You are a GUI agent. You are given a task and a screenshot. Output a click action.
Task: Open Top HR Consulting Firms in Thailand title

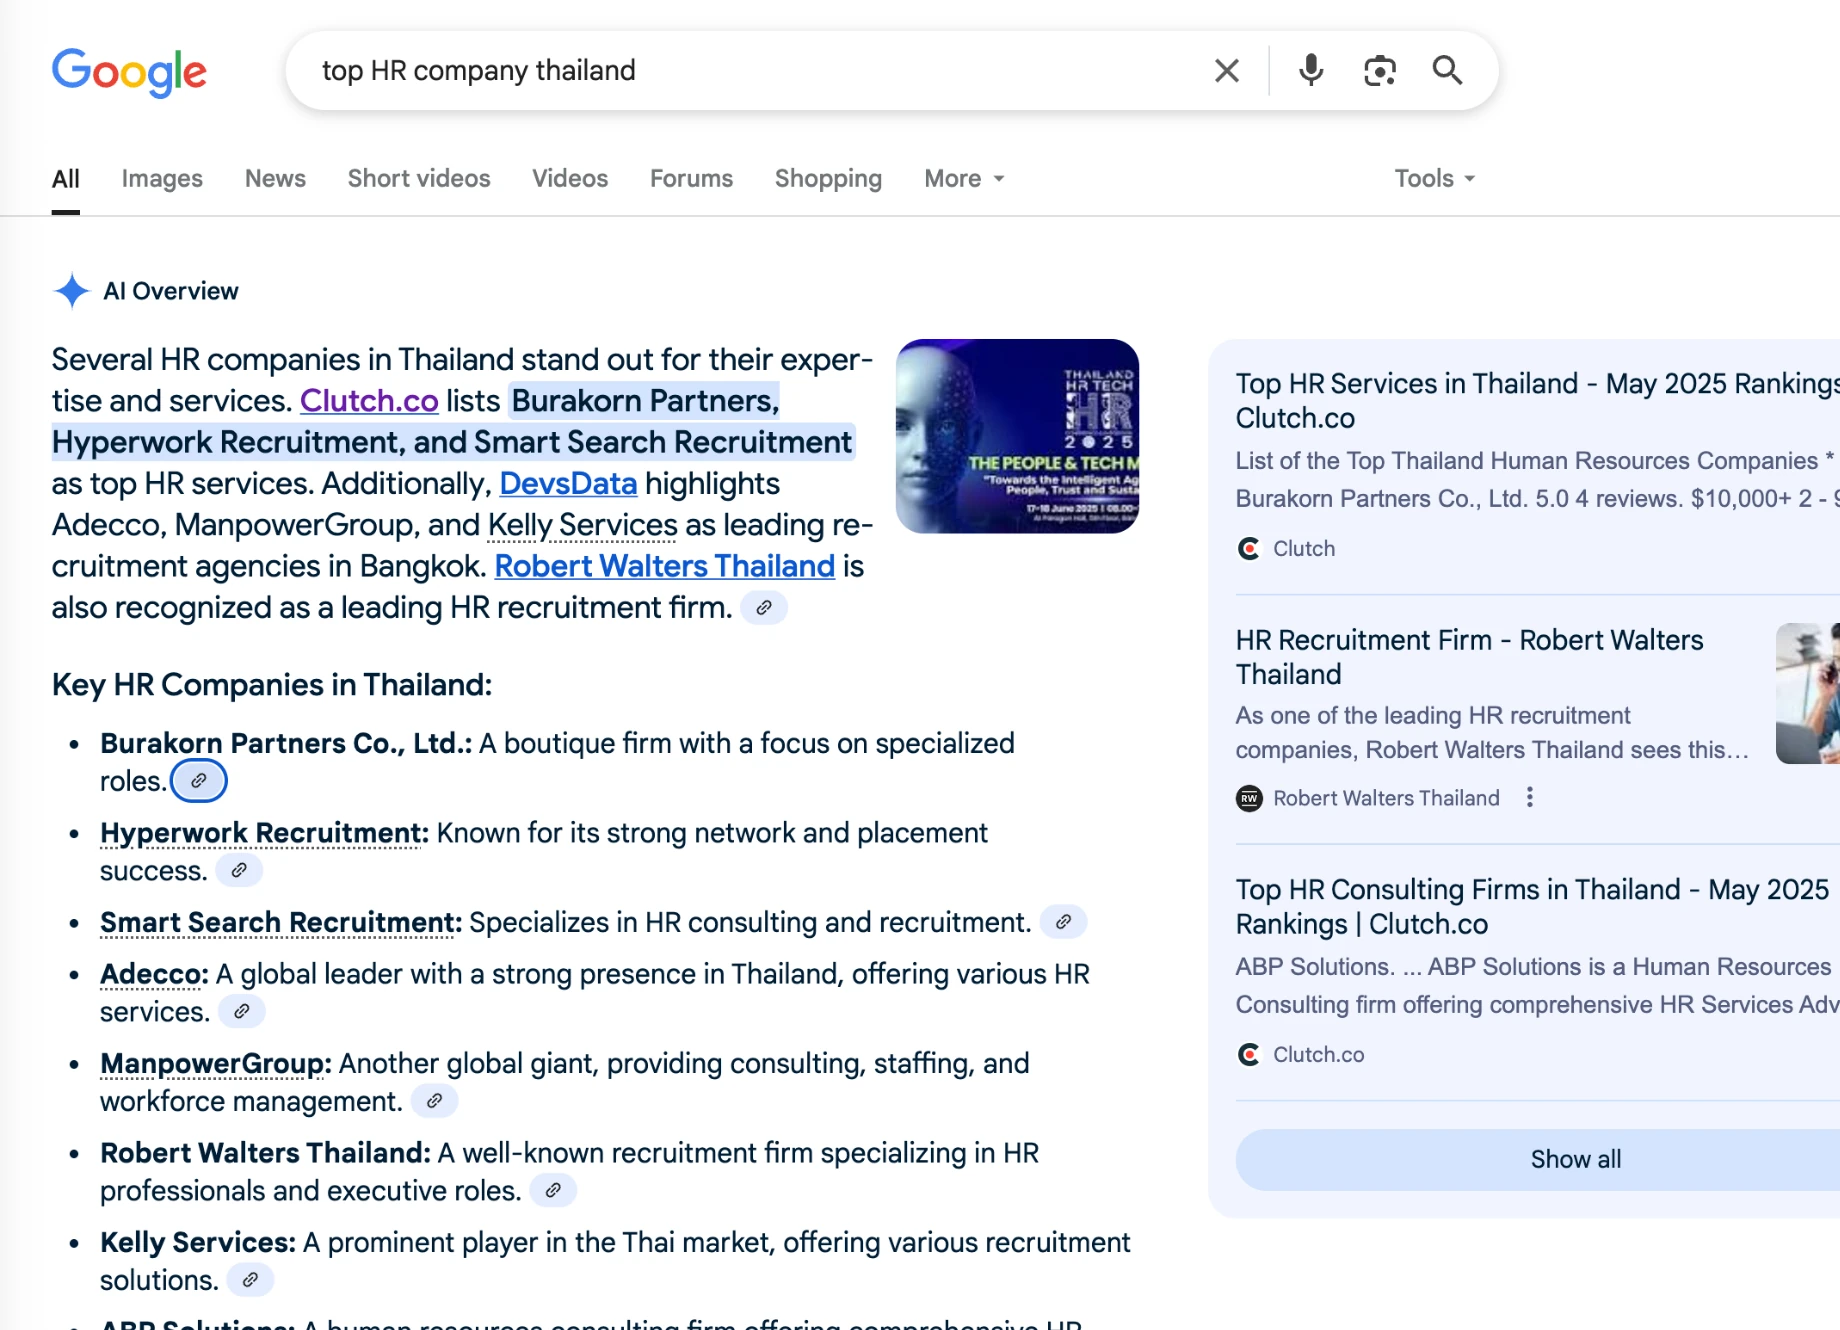coord(1532,906)
